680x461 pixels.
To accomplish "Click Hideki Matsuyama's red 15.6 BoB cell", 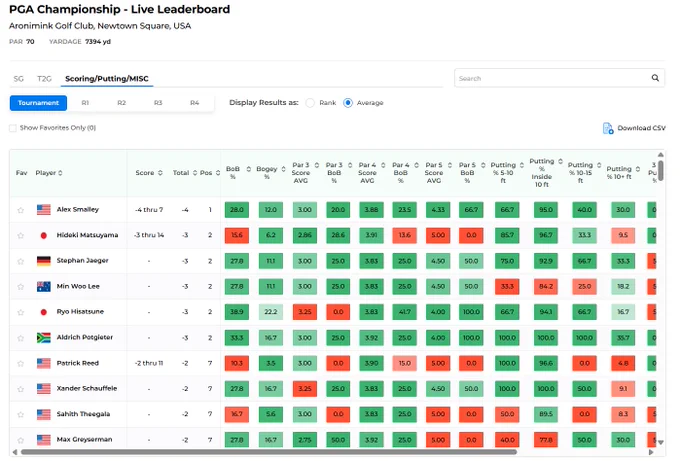I will 237,235.
